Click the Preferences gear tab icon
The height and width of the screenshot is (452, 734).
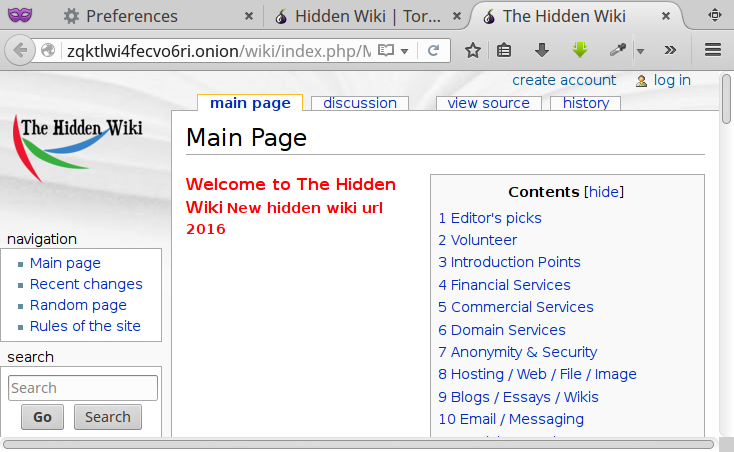(x=71, y=16)
